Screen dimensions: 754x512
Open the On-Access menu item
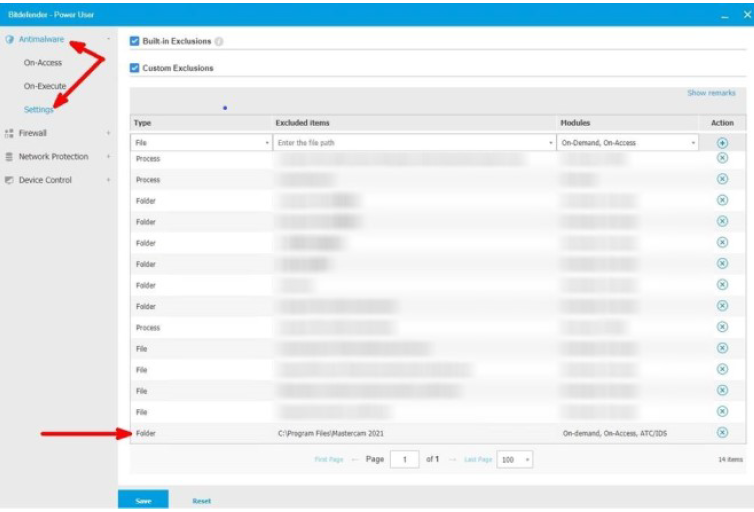tap(43, 63)
